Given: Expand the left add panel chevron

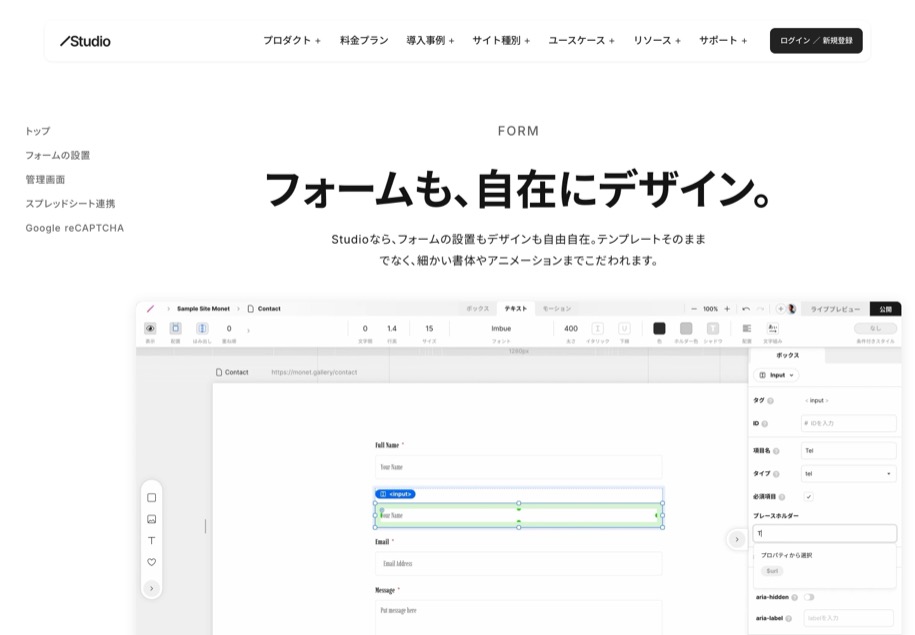Looking at the screenshot, I should (152, 588).
